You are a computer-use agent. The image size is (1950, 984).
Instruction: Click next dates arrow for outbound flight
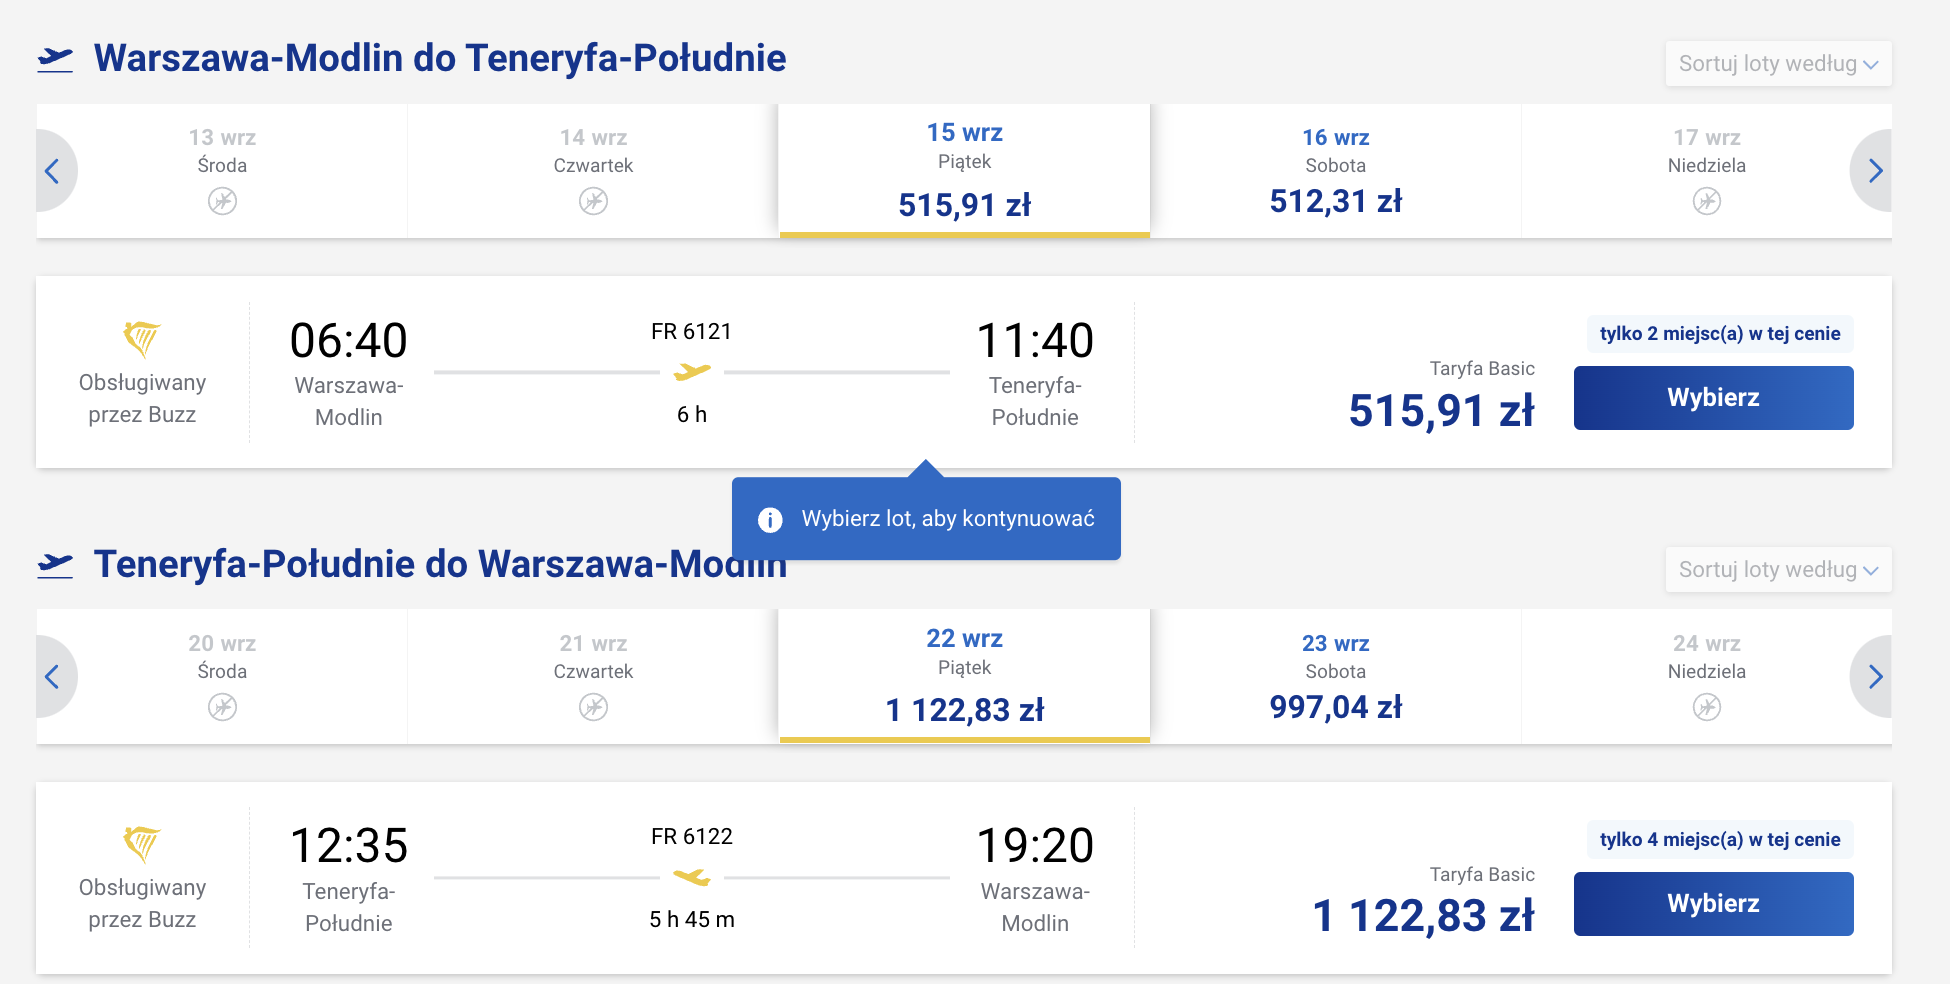tap(1874, 171)
